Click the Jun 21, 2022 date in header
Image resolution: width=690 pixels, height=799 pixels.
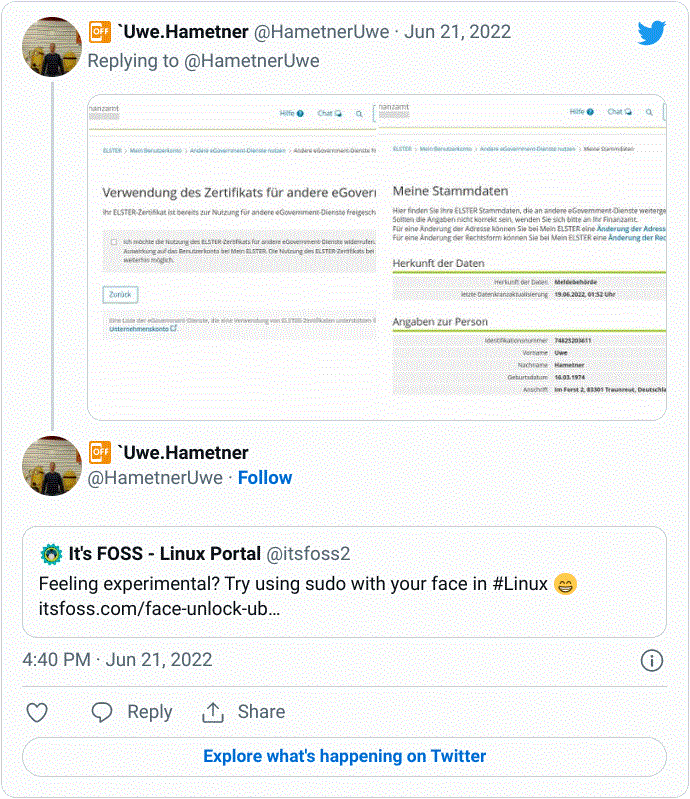coord(457,32)
